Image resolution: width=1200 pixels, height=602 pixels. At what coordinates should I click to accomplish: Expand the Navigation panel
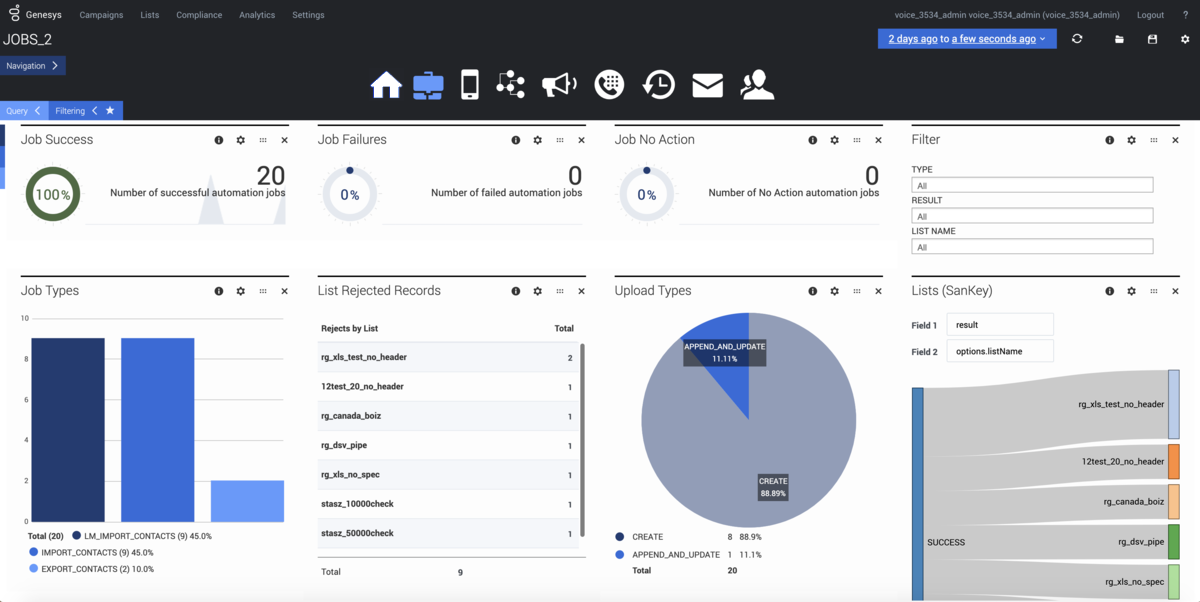pos(32,66)
